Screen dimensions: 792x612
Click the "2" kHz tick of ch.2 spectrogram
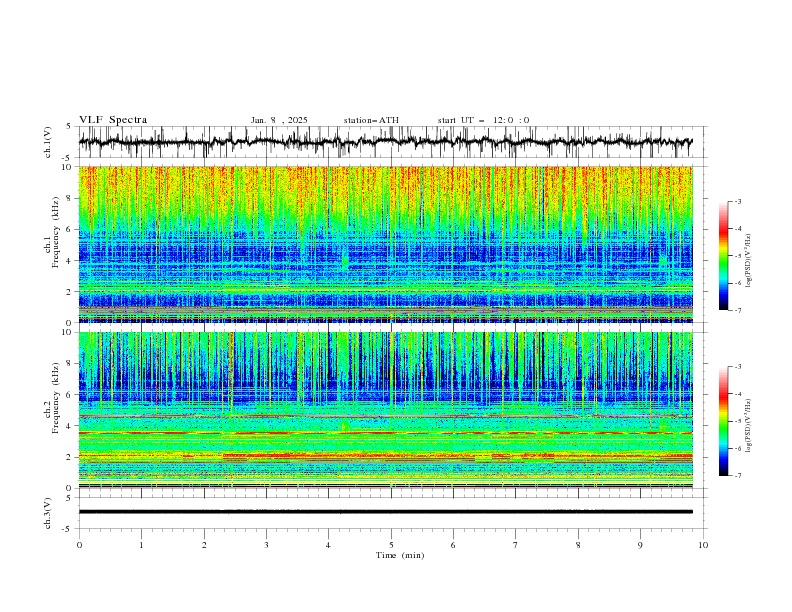70,457
